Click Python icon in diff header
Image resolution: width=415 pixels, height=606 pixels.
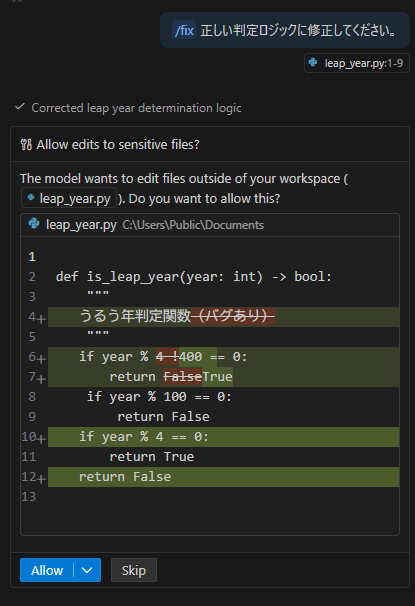point(34,224)
